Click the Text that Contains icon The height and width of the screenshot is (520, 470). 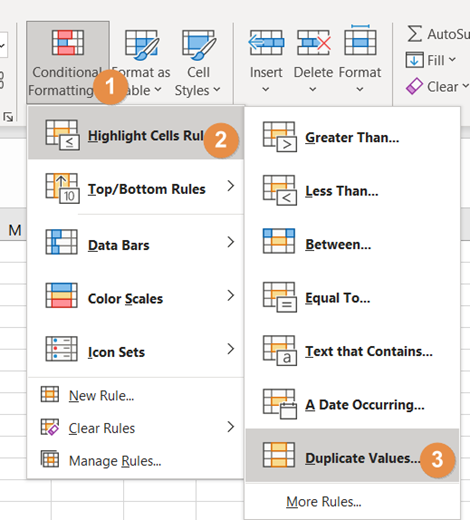coord(280,351)
